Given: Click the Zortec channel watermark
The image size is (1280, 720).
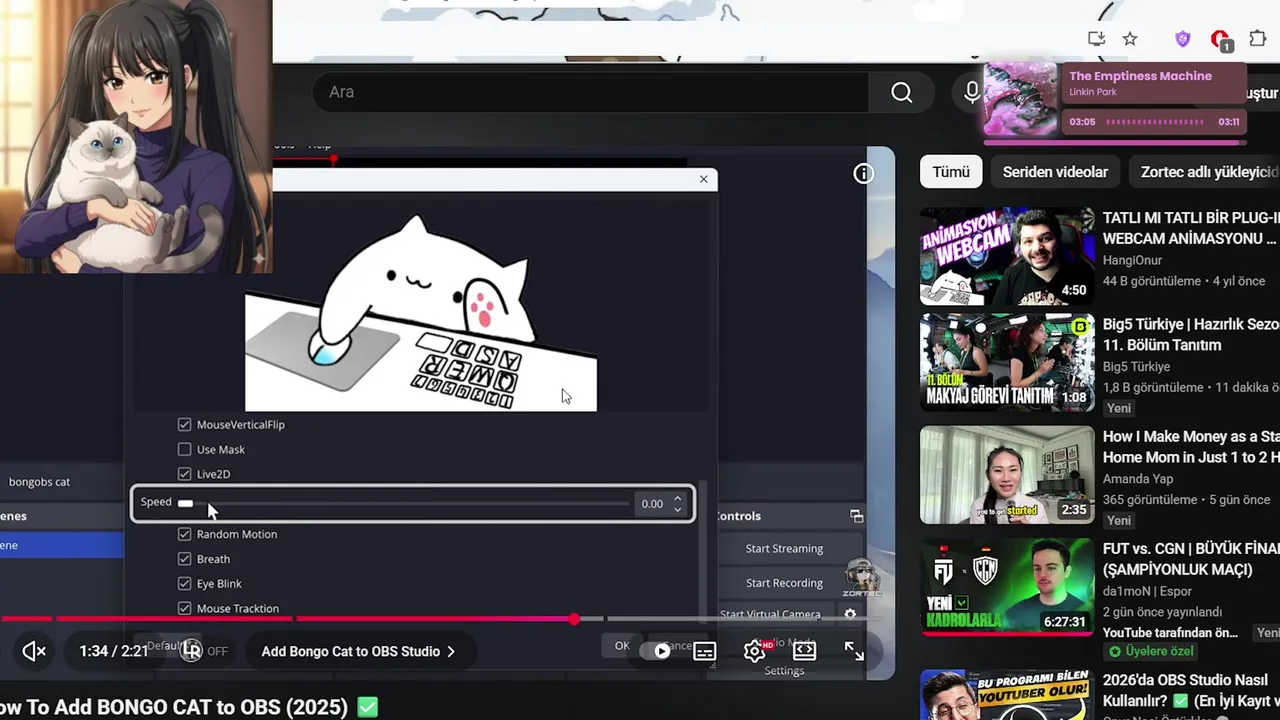Looking at the screenshot, I should pyautogui.click(x=861, y=578).
